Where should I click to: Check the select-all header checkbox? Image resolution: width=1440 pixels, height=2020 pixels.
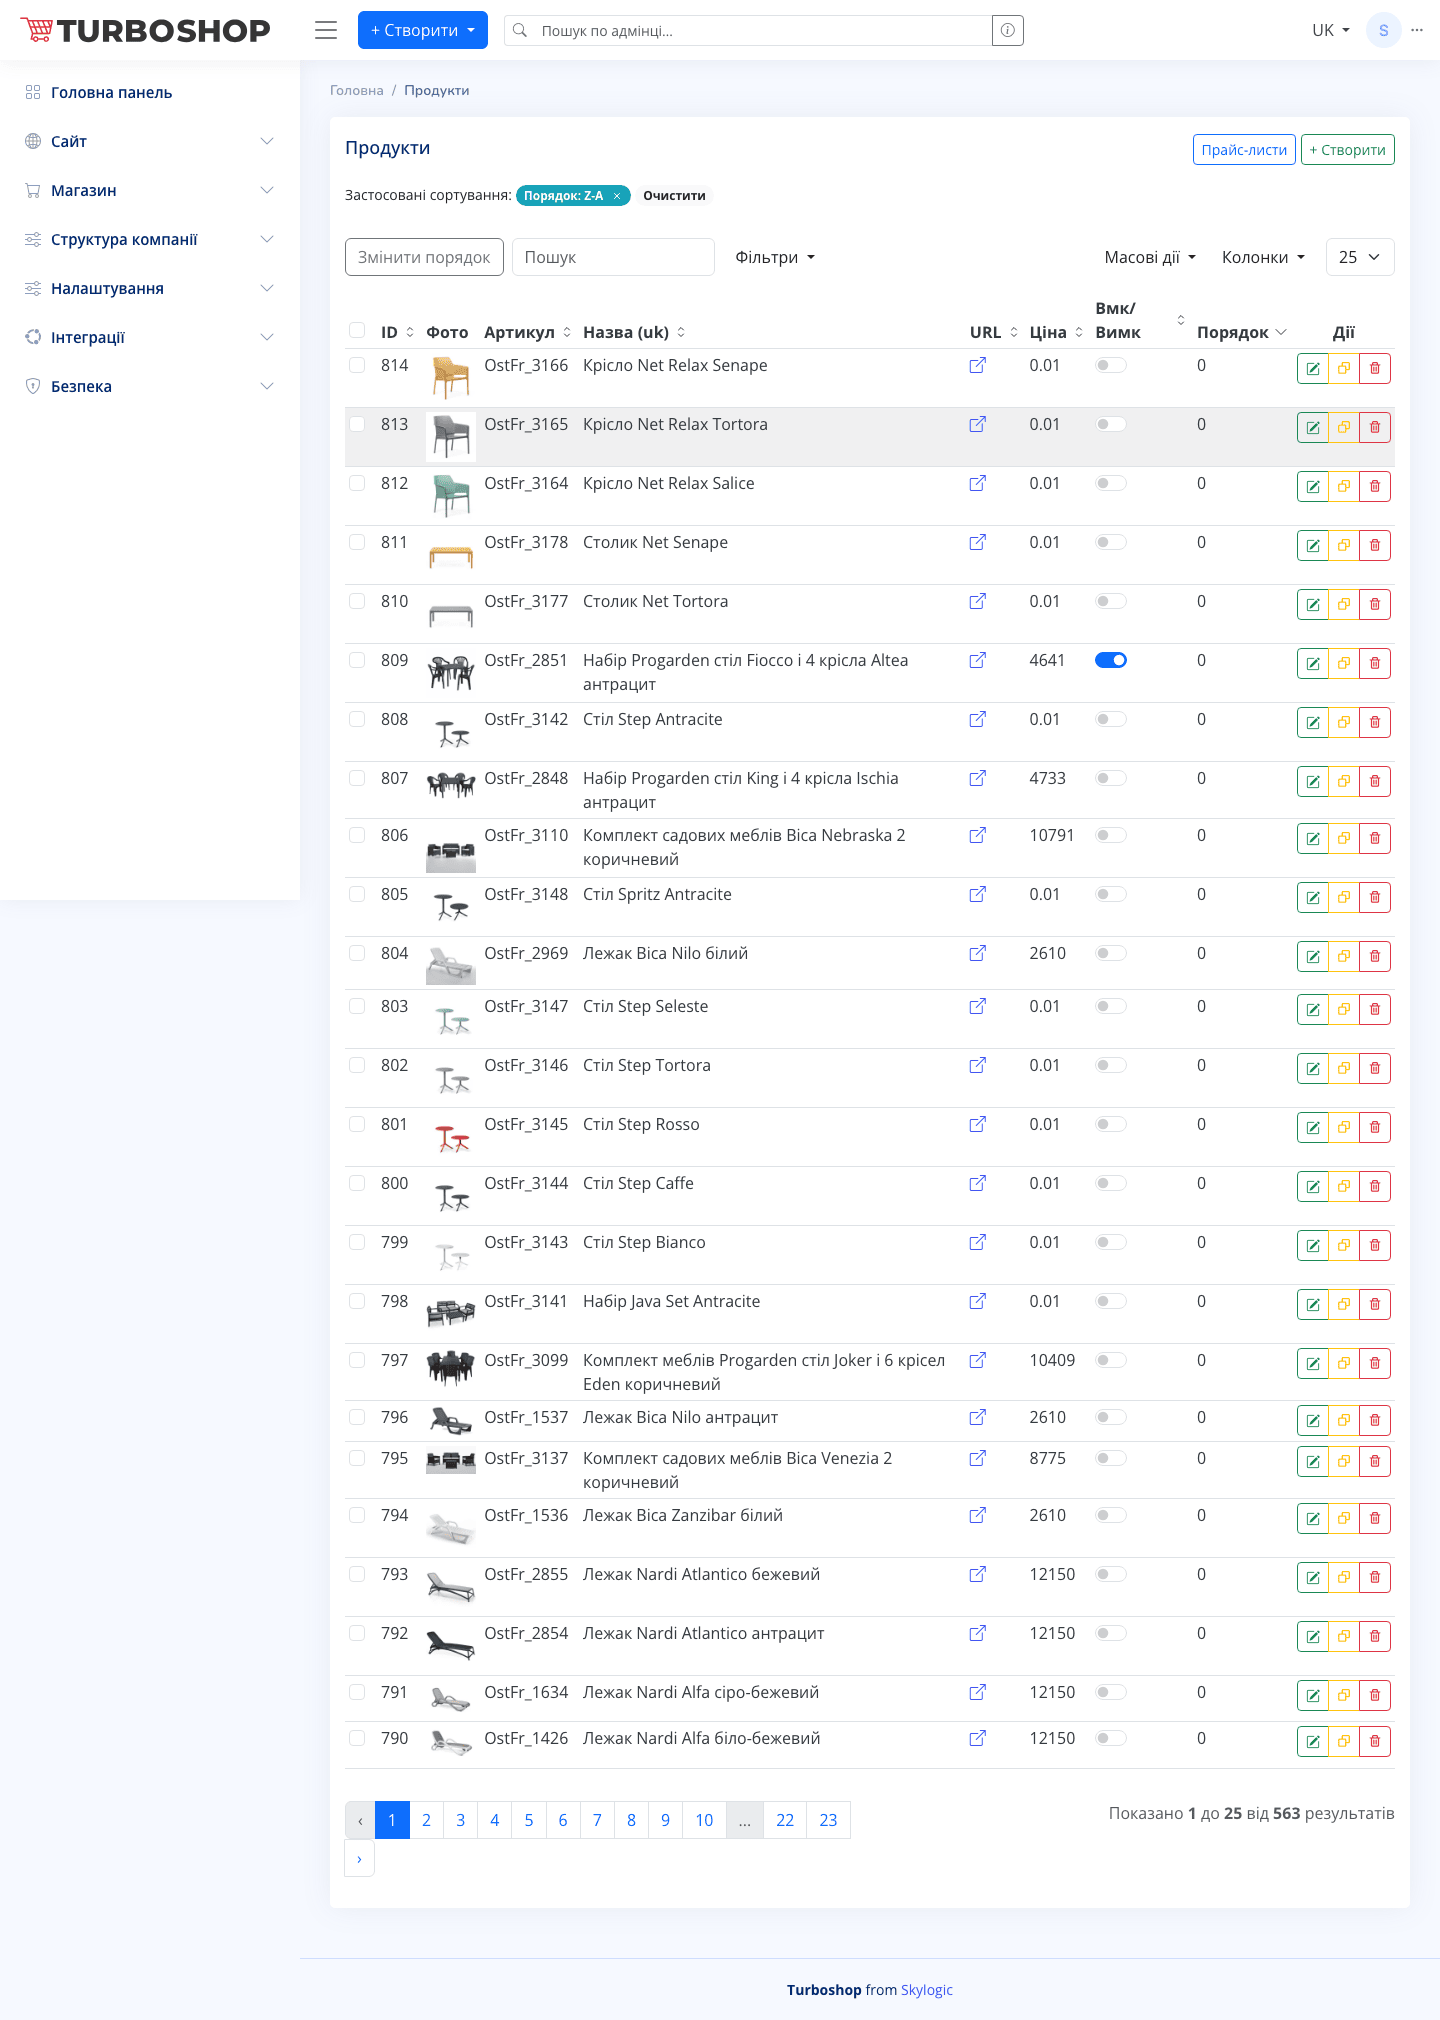pyautogui.click(x=357, y=330)
